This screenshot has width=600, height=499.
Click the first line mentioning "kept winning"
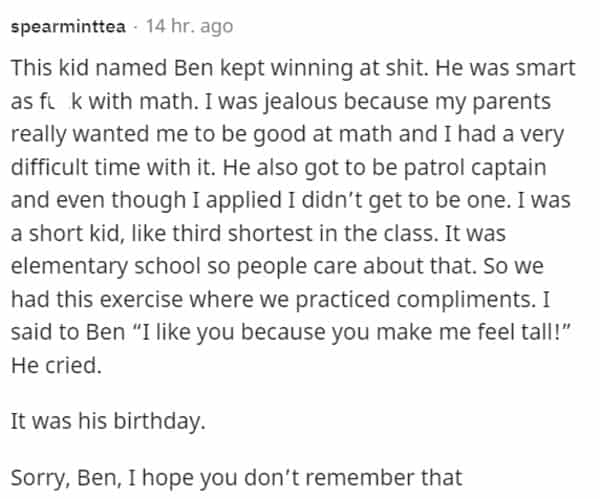pyautogui.click(x=290, y=71)
